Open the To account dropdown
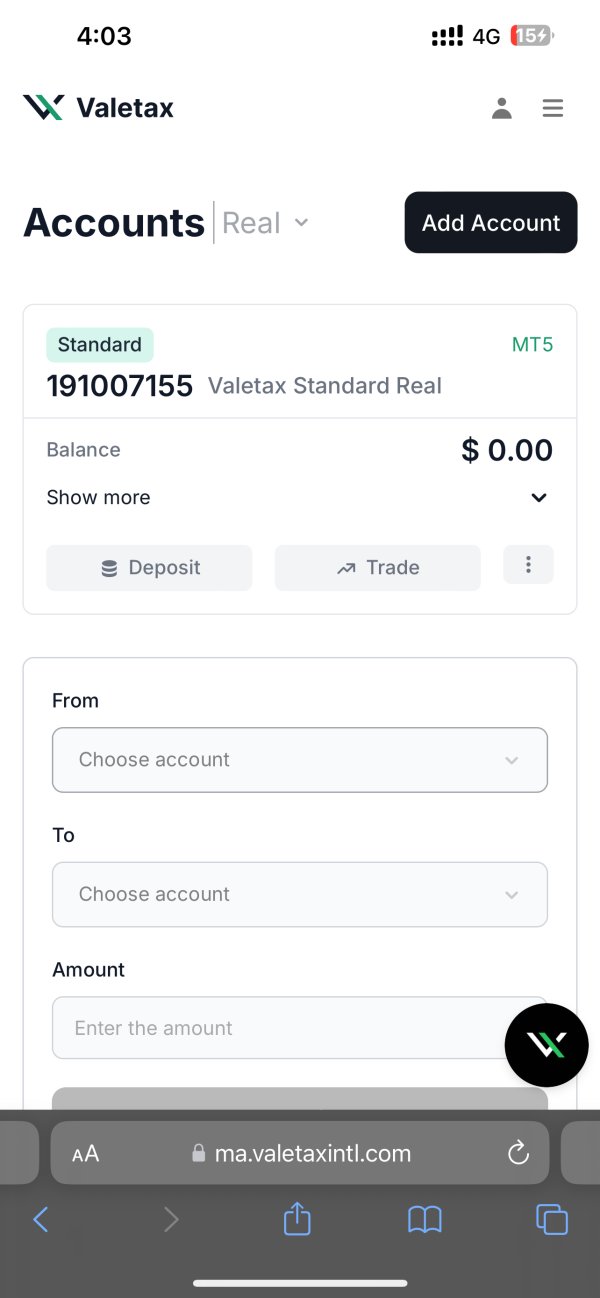Viewport: 600px width, 1298px height. tap(299, 894)
